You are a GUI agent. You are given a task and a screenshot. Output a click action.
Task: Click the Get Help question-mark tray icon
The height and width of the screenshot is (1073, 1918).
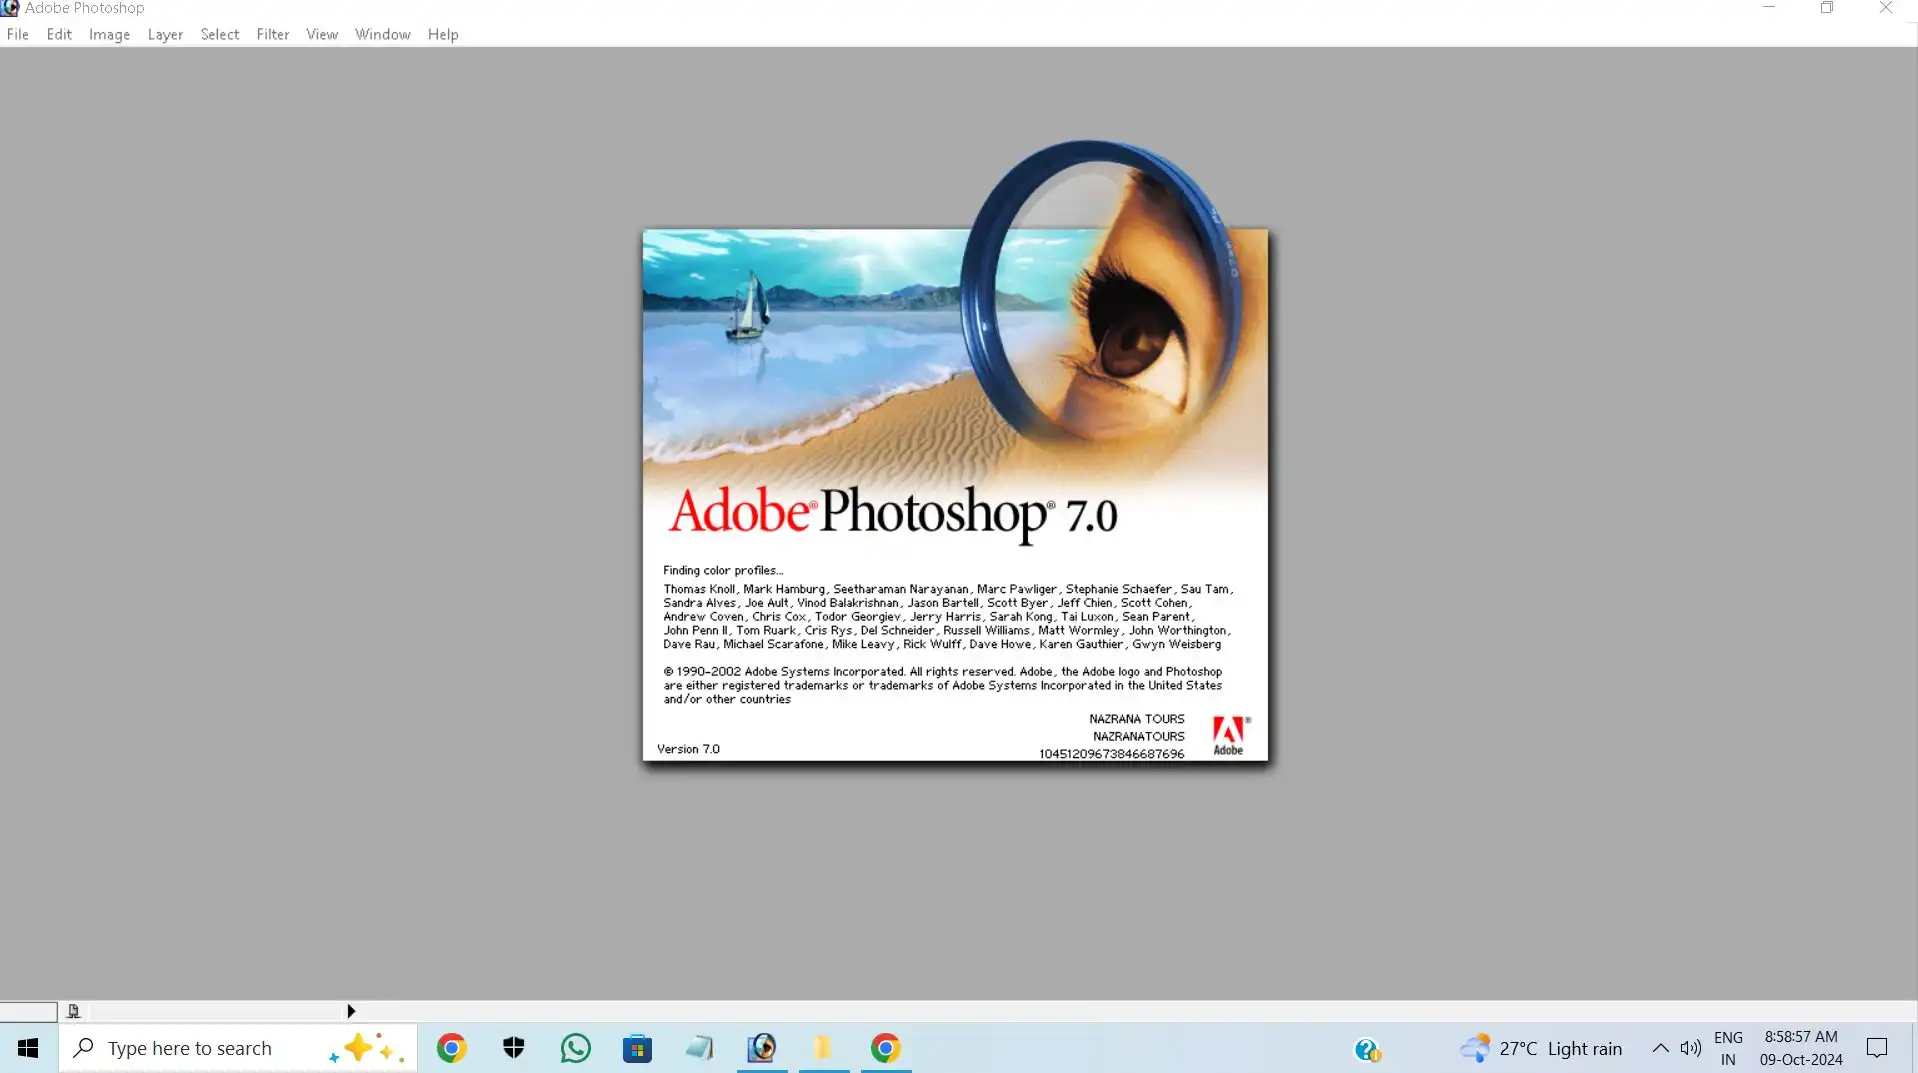coord(1367,1049)
